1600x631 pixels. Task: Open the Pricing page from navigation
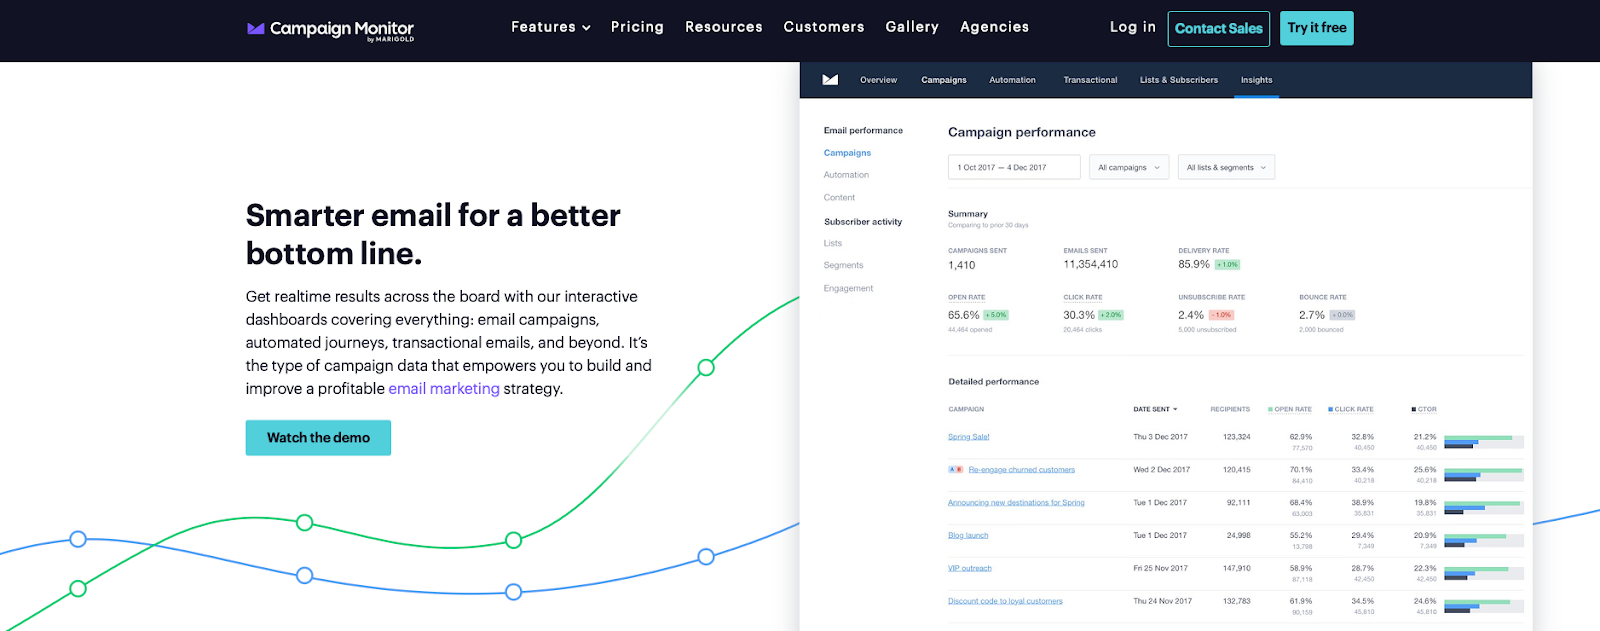tap(637, 27)
